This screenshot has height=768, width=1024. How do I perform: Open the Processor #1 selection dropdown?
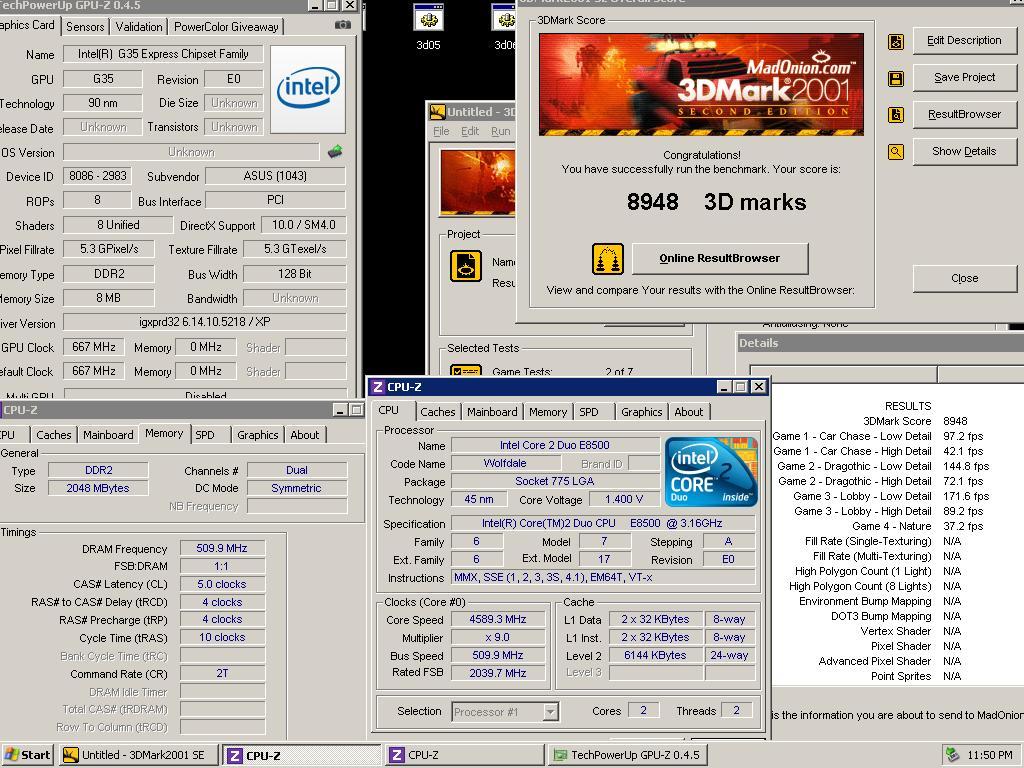551,712
